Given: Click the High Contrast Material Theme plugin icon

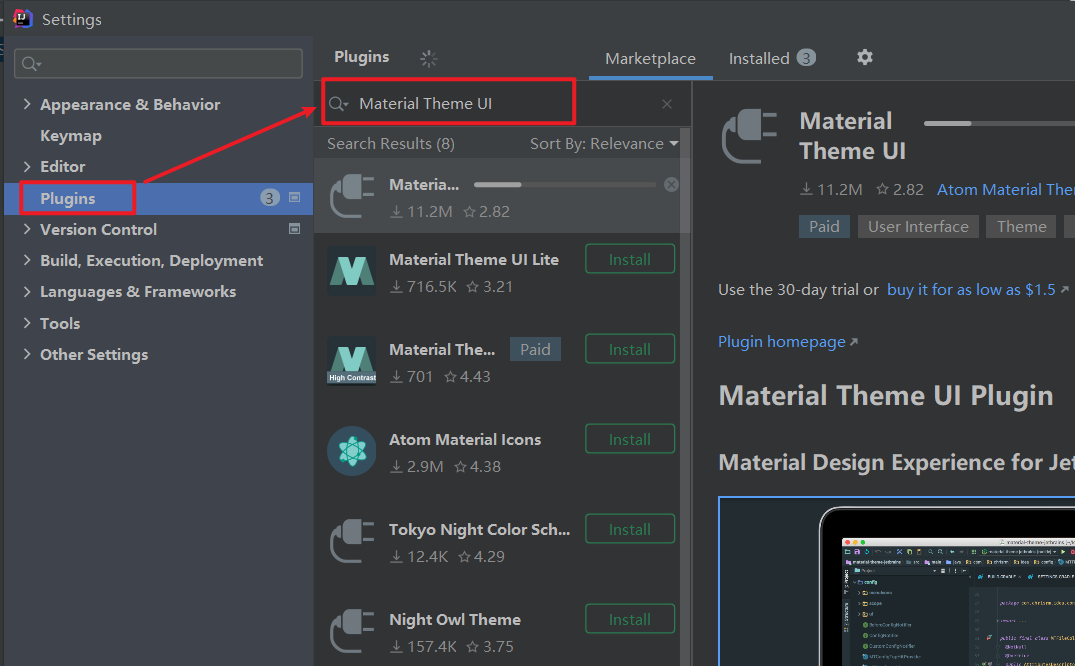Looking at the screenshot, I should click(x=352, y=361).
